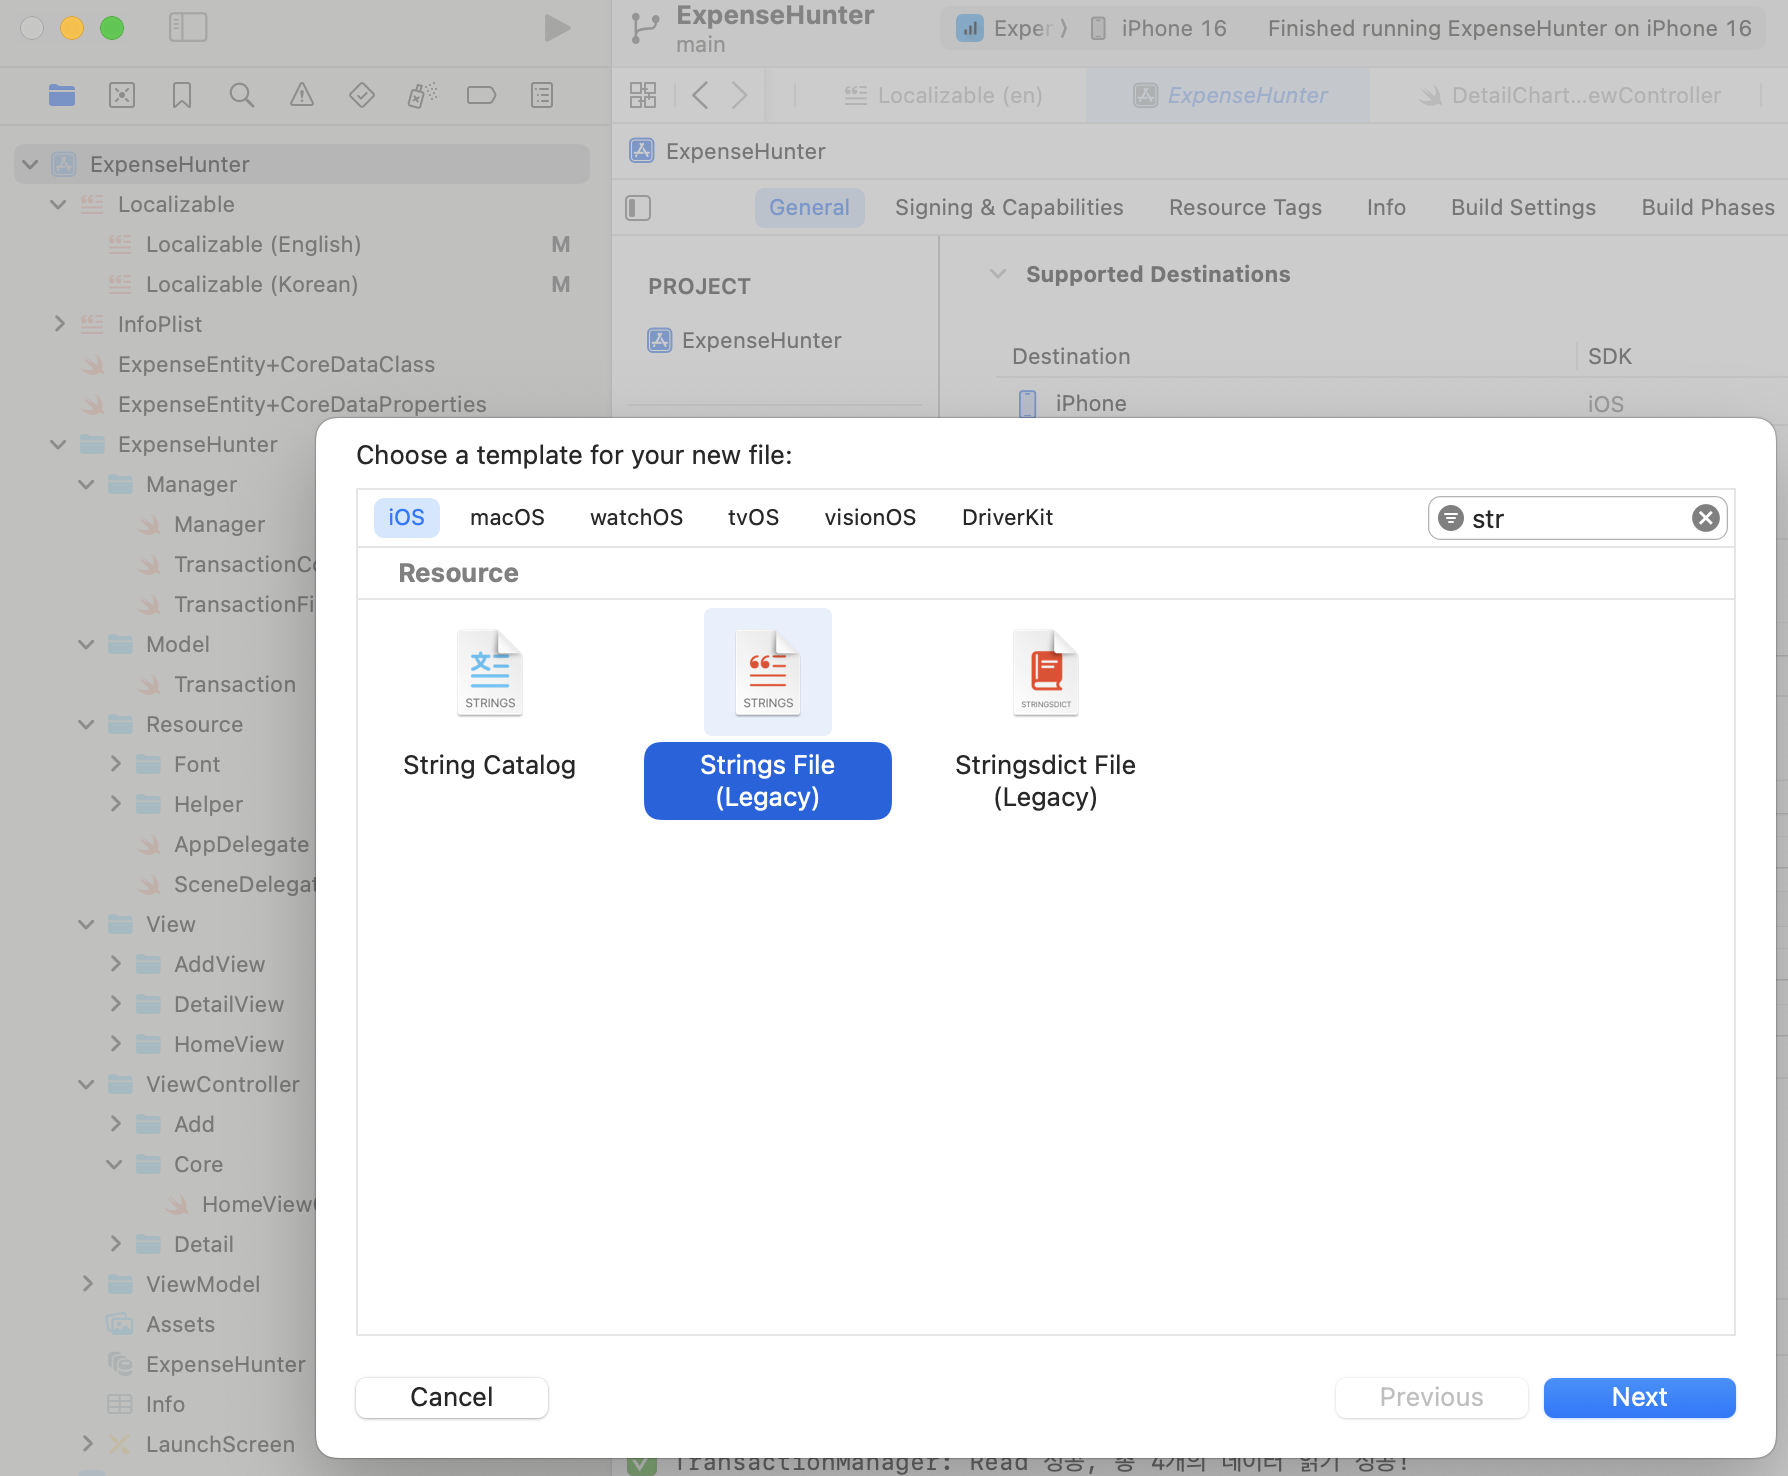Expand the AddView folder chevron
Screen dimensions: 1788x1476
pos(115,964)
